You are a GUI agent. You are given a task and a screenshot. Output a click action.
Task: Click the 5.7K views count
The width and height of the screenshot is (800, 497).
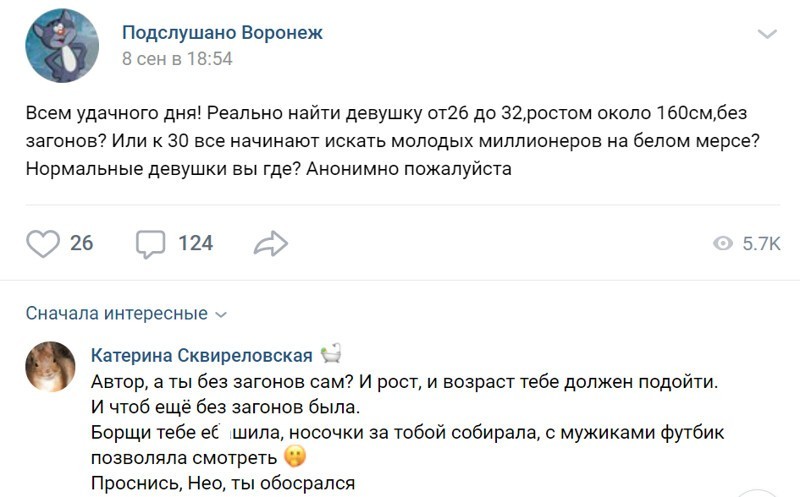(761, 244)
